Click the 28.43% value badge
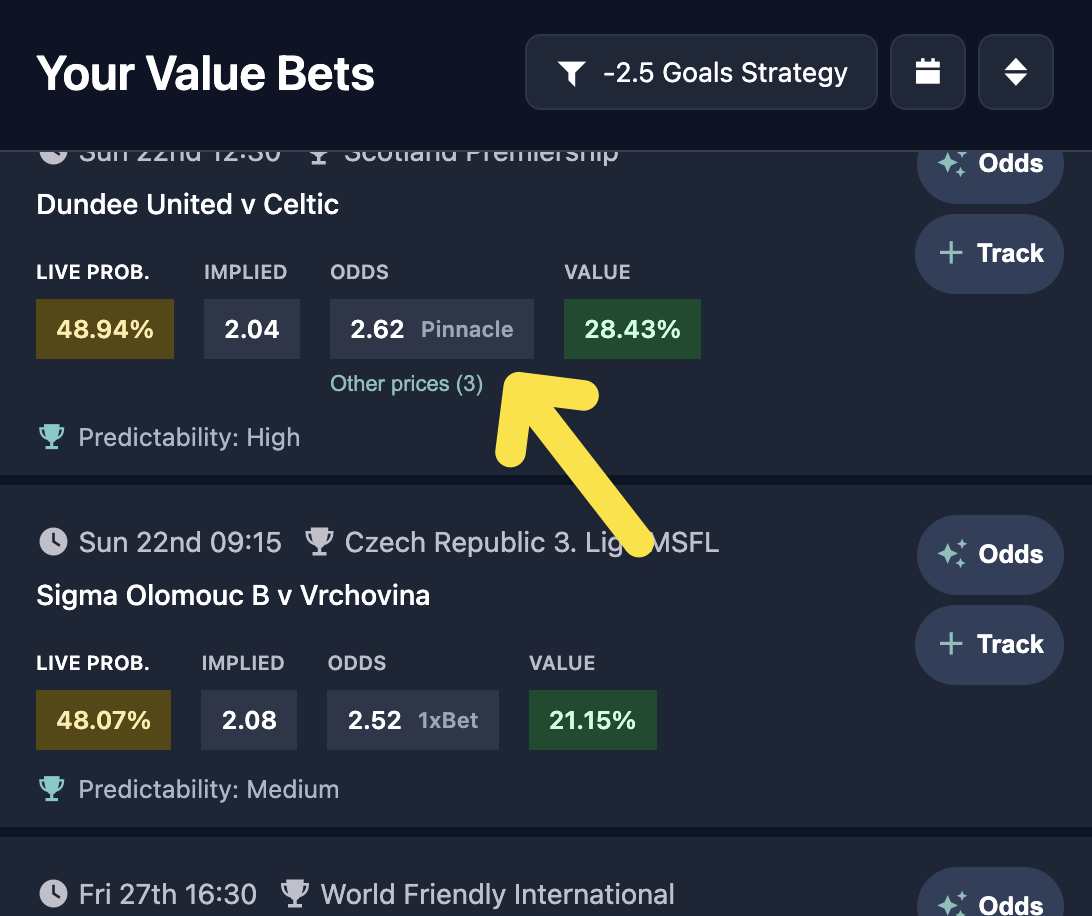1092x916 pixels. pos(632,329)
